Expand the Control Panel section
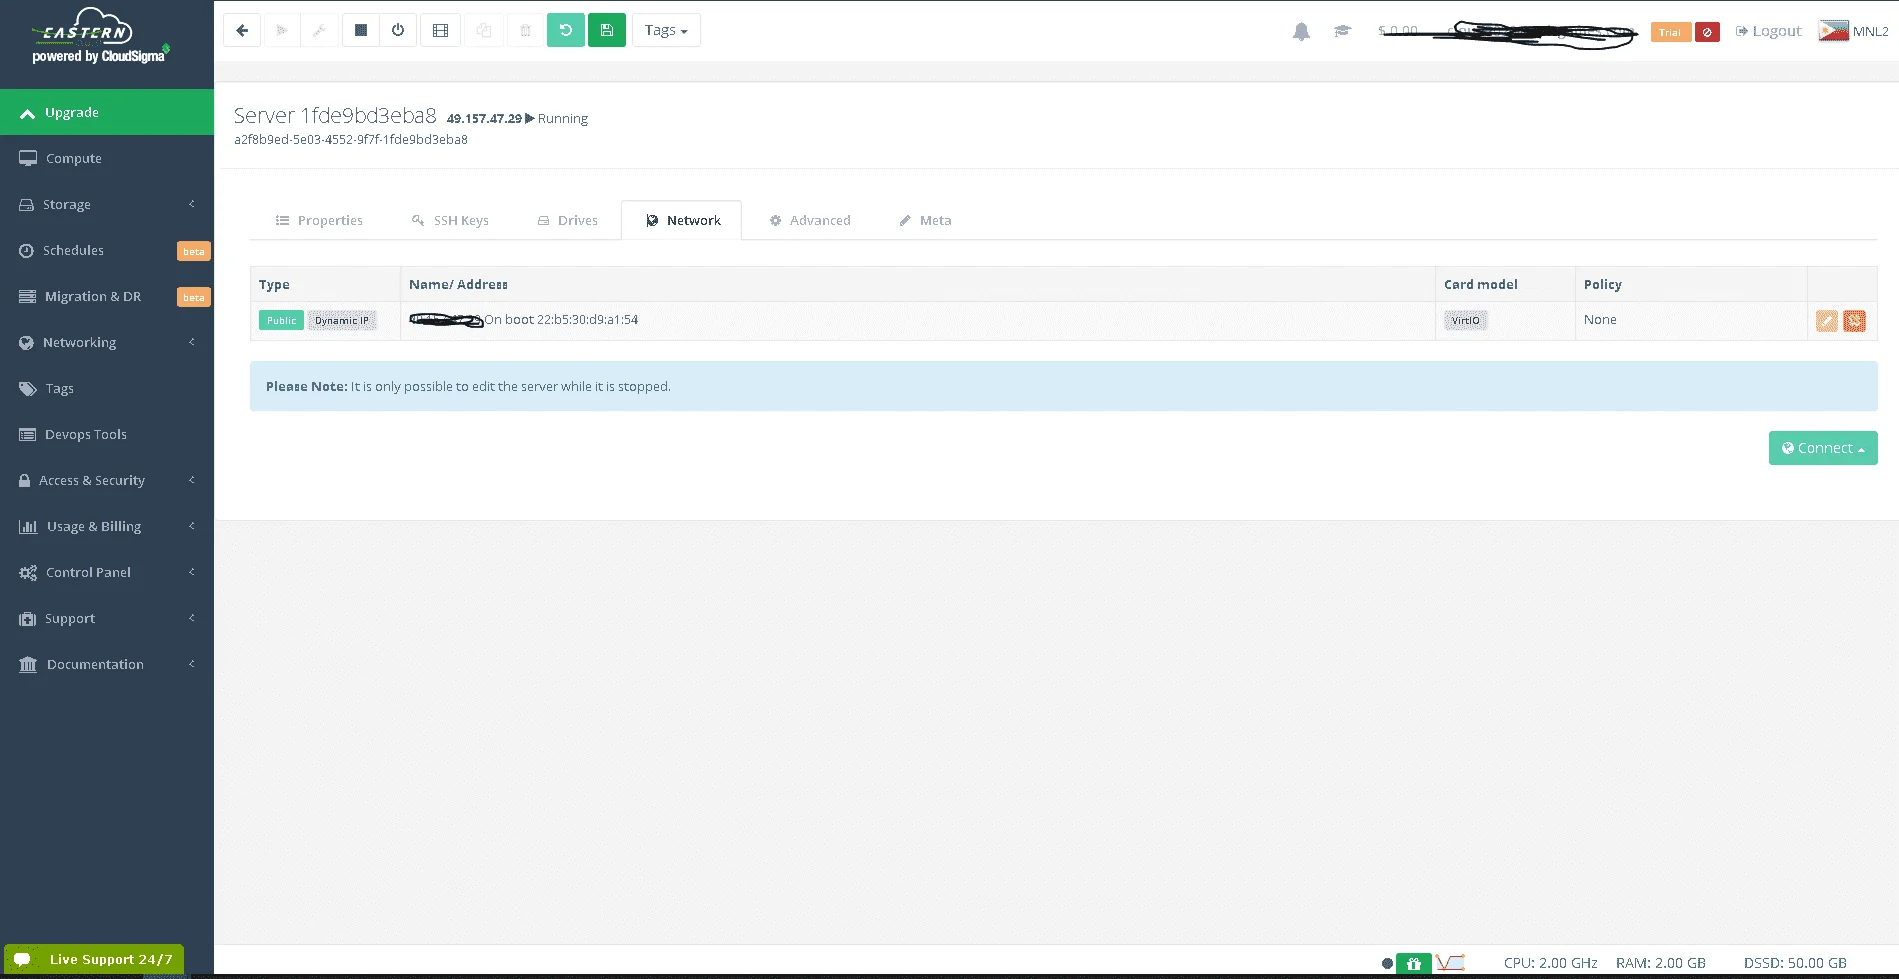The image size is (1899, 979). pyautogui.click(x=107, y=572)
